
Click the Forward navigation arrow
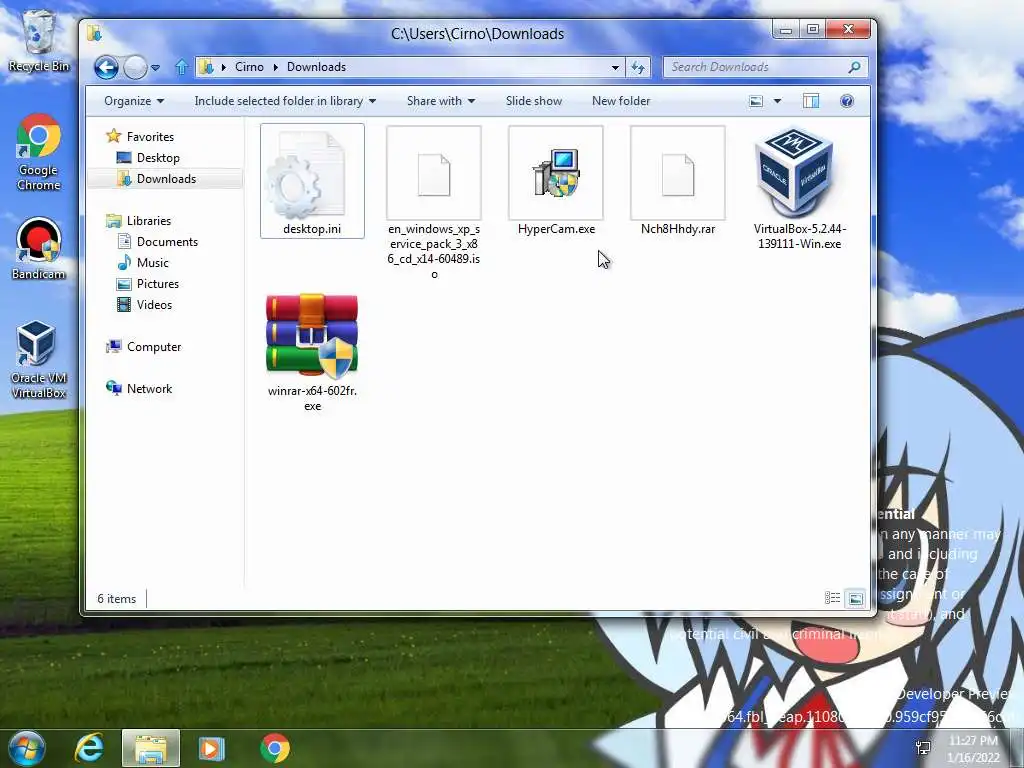click(135, 67)
